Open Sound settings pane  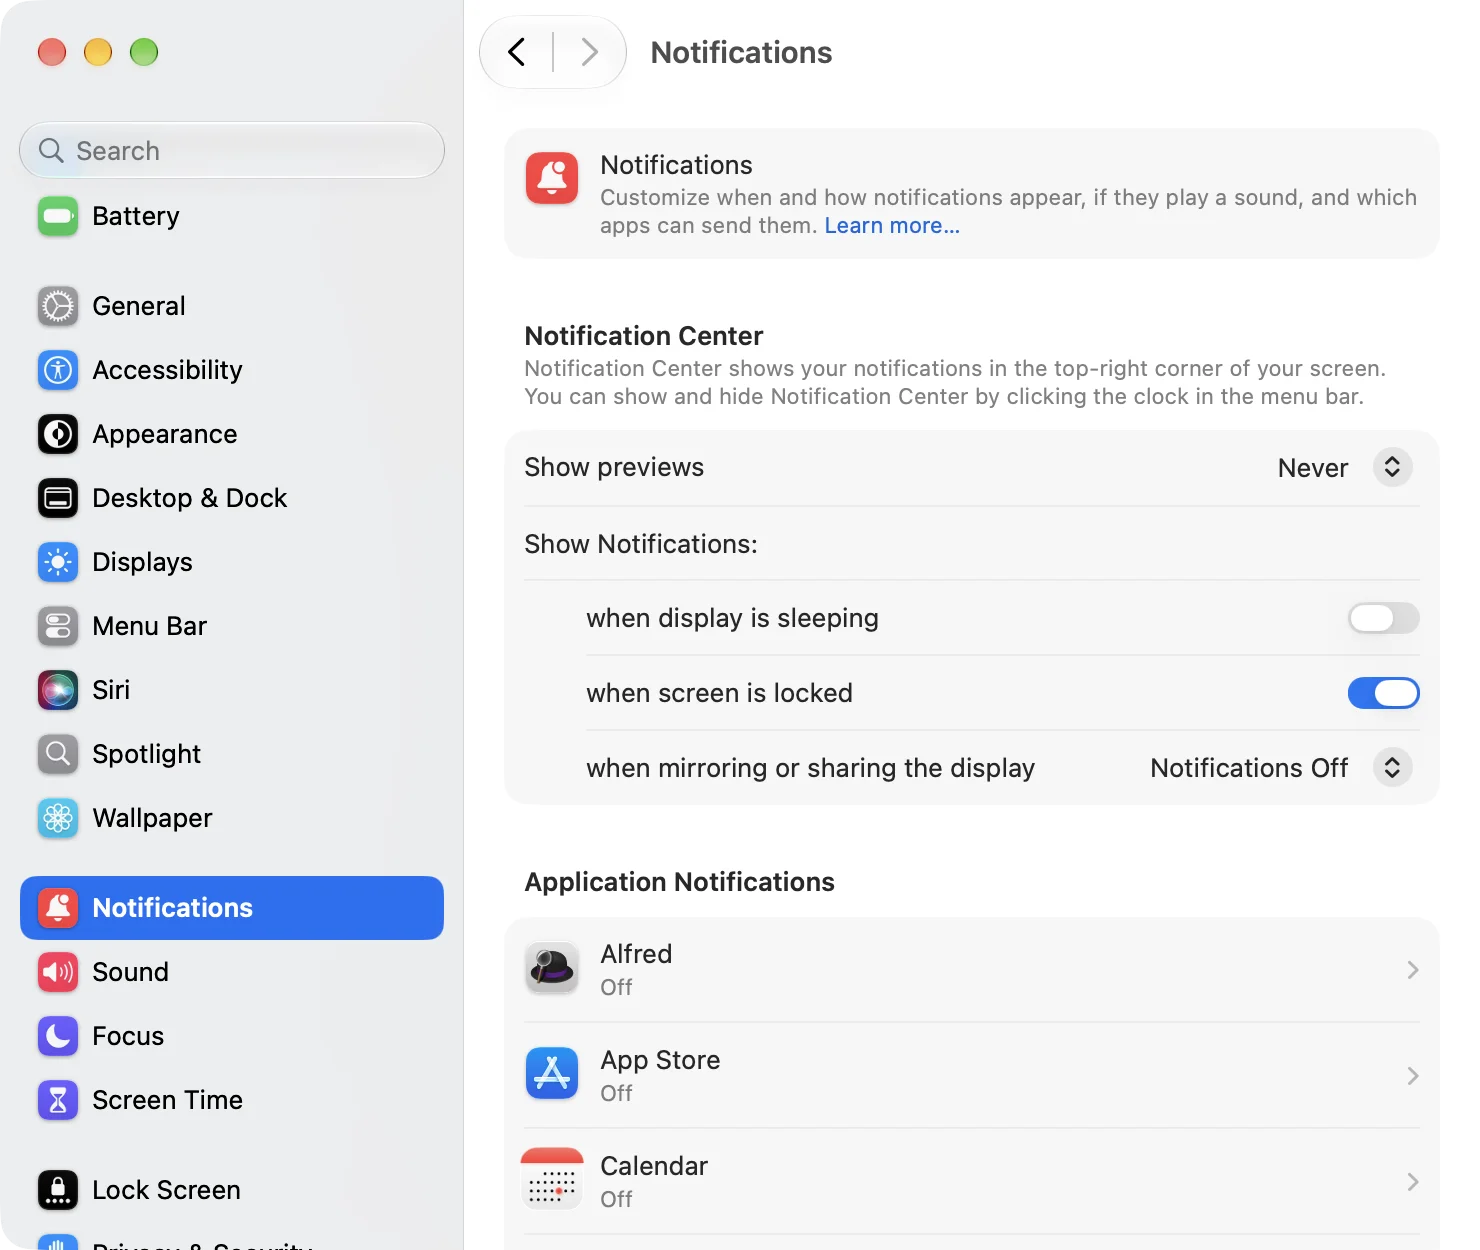(232, 972)
